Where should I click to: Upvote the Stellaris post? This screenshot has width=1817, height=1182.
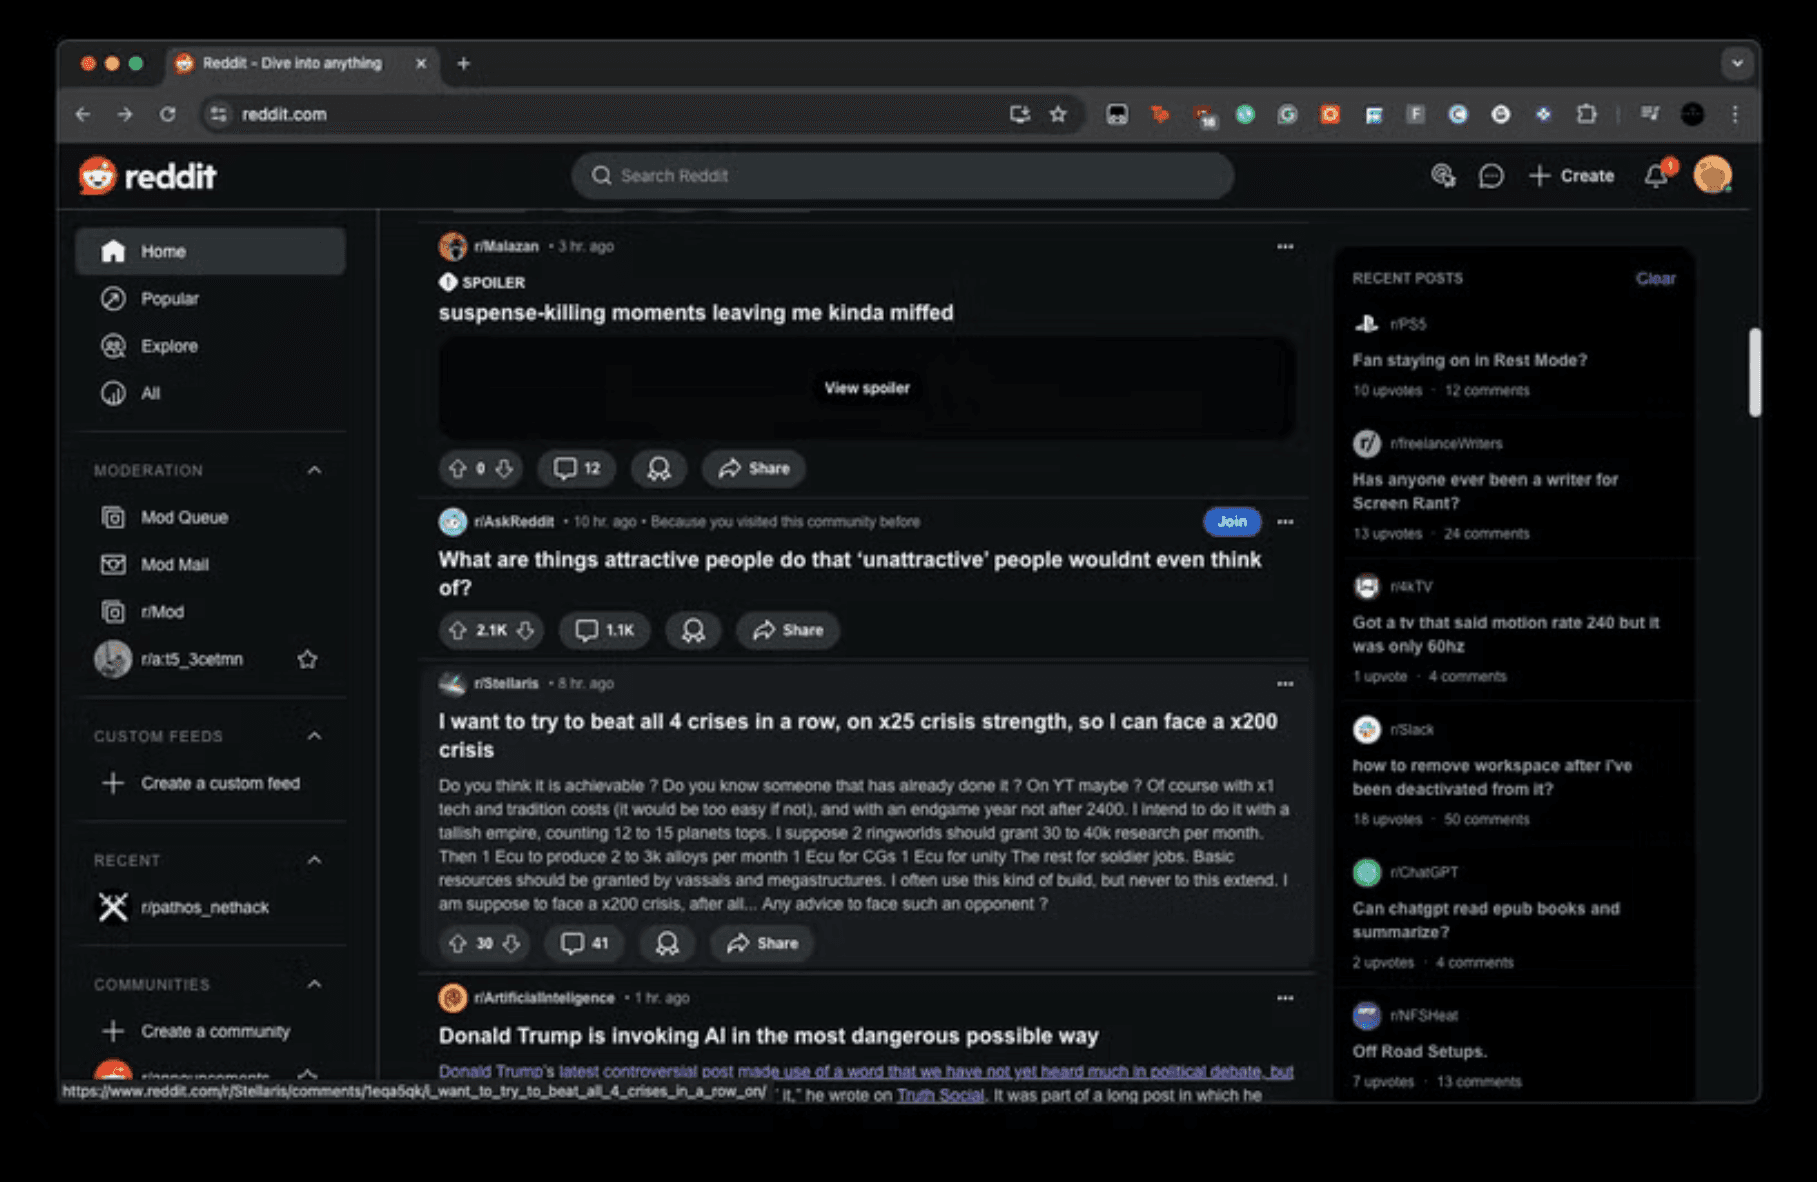(457, 943)
